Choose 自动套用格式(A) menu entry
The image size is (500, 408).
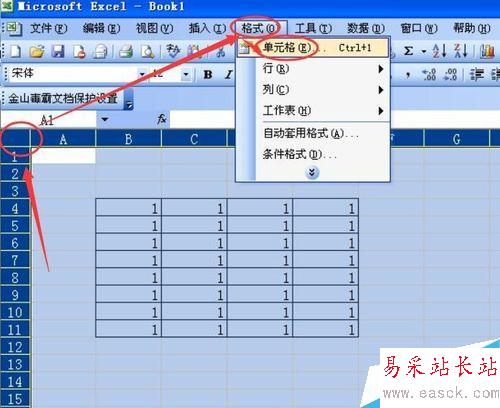click(313, 133)
